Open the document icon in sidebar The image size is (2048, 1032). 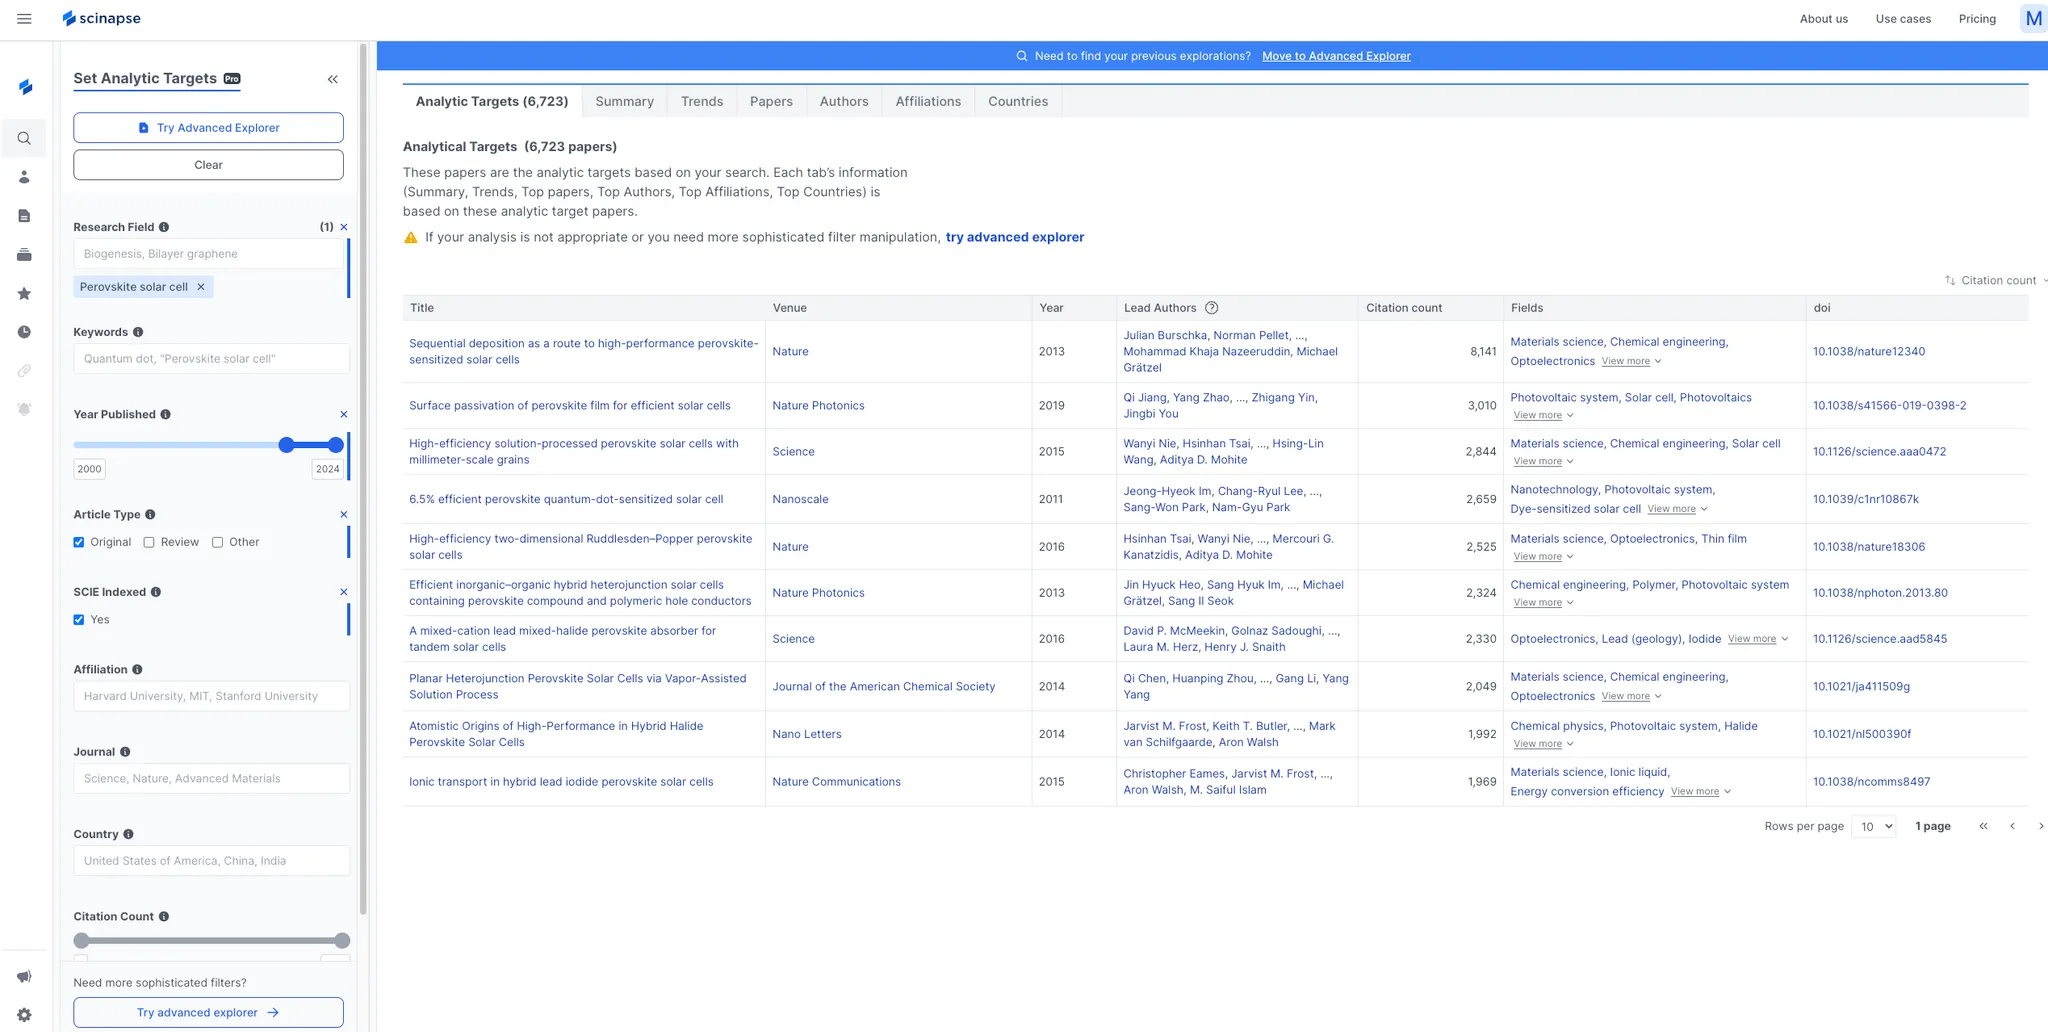pos(24,216)
